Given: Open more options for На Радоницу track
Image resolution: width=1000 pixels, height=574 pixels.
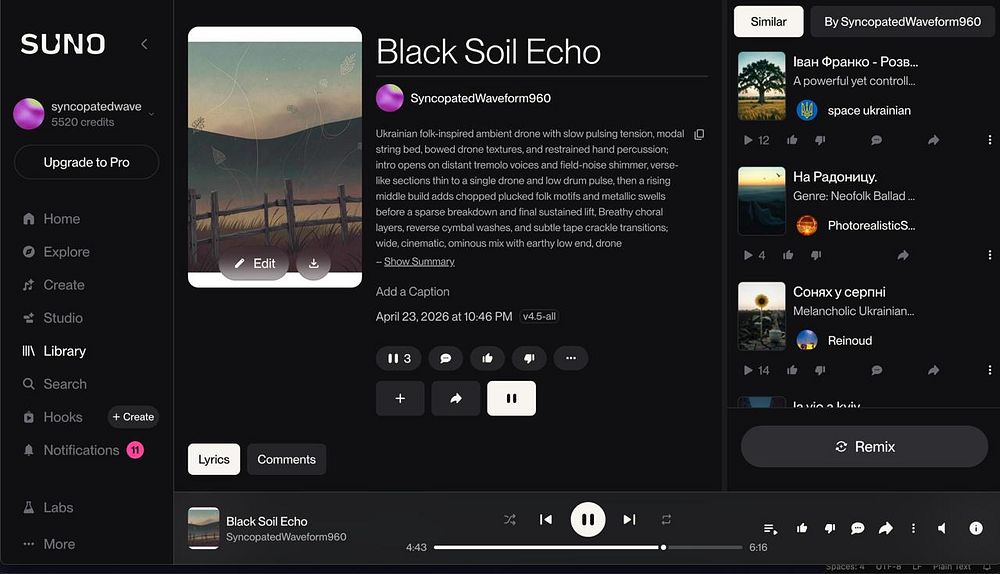Looking at the screenshot, I should coord(990,255).
